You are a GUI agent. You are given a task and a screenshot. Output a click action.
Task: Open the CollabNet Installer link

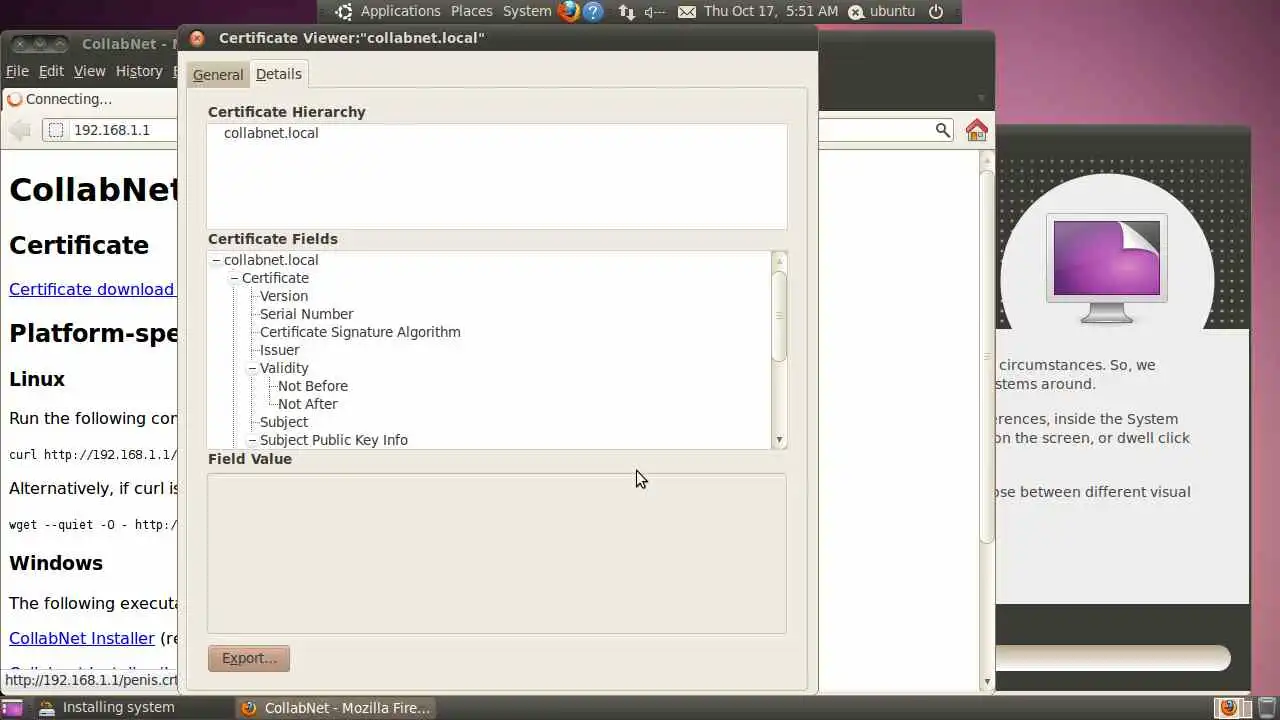82,638
